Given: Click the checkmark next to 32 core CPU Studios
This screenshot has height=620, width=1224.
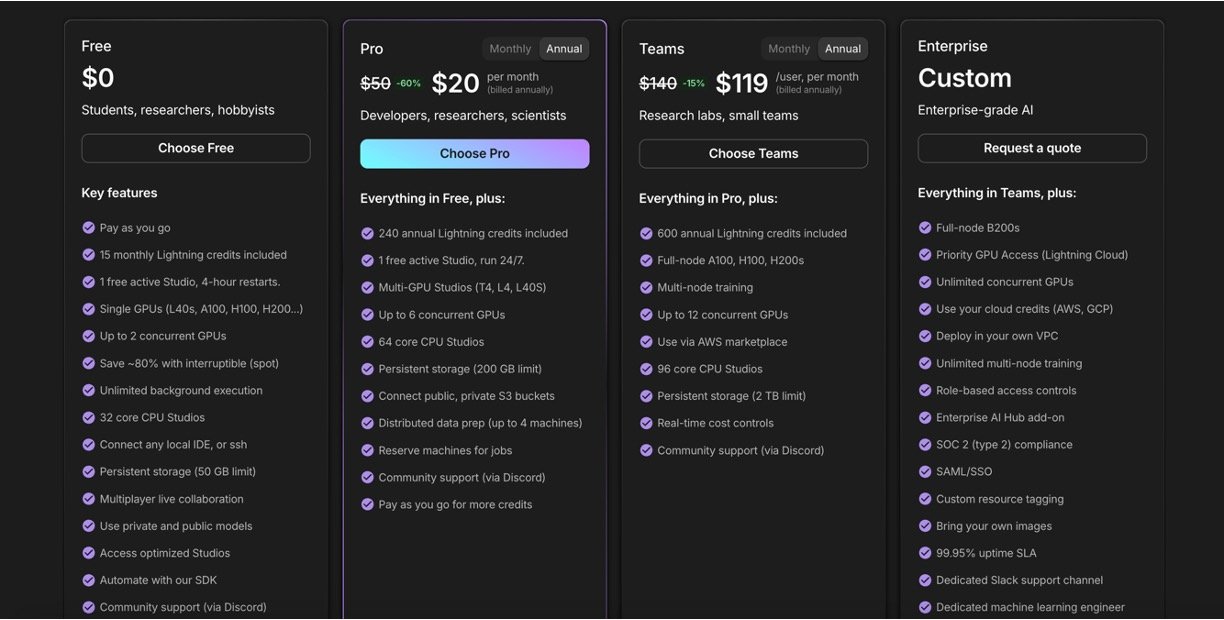Looking at the screenshot, I should (x=88, y=418).
